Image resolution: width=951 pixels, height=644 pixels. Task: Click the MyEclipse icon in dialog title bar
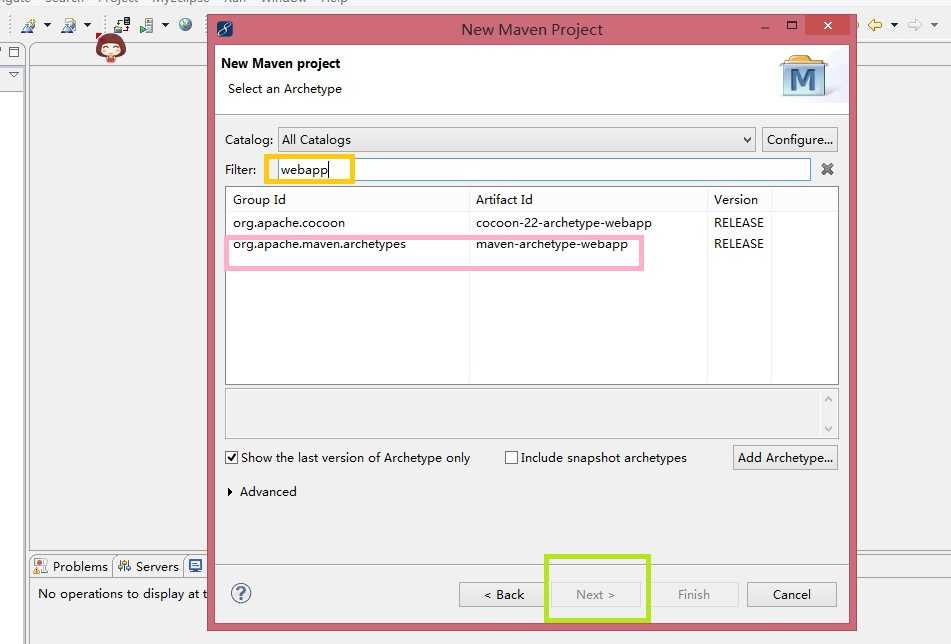pyautogui.click(x=225, y=29)
